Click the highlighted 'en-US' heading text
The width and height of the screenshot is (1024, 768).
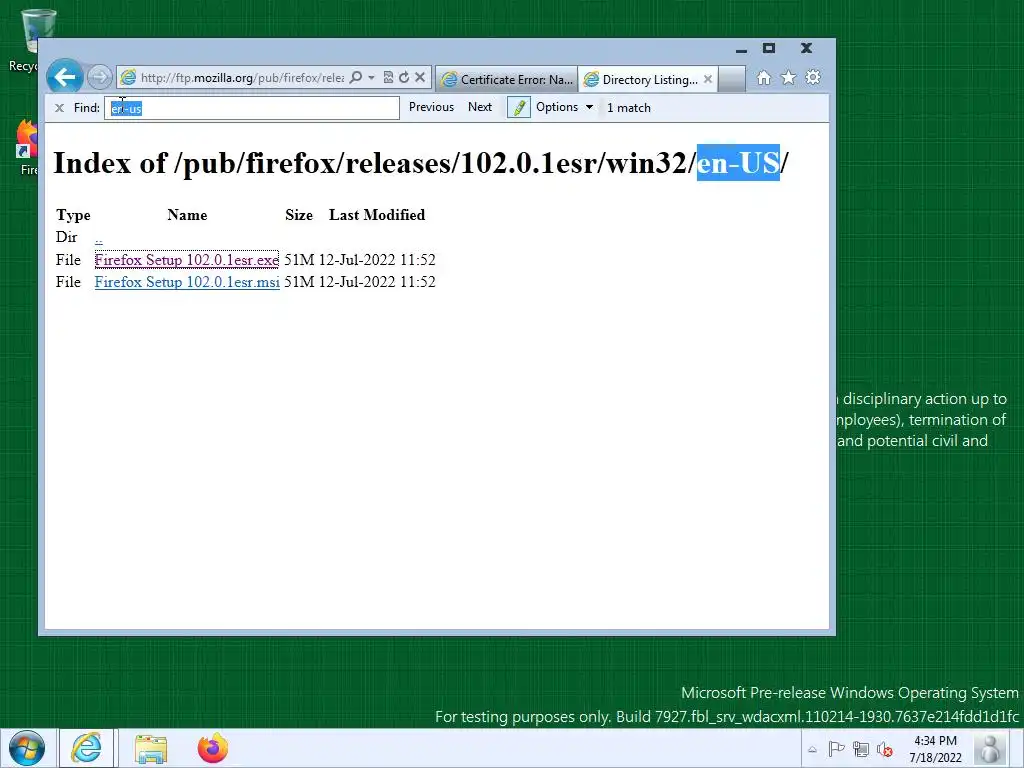click(738, 163)
